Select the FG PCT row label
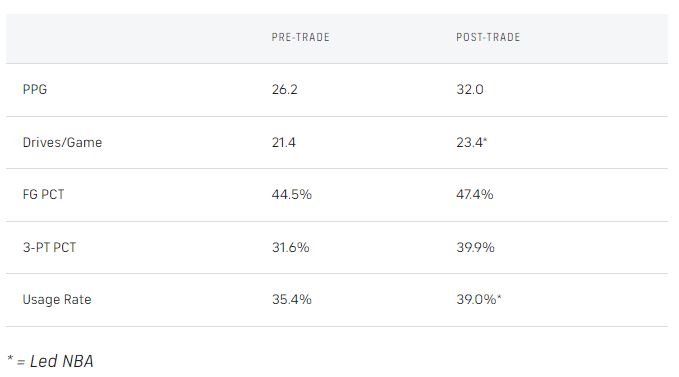The image size is (679, 377). pyautogui.click(x=43, y=194)
